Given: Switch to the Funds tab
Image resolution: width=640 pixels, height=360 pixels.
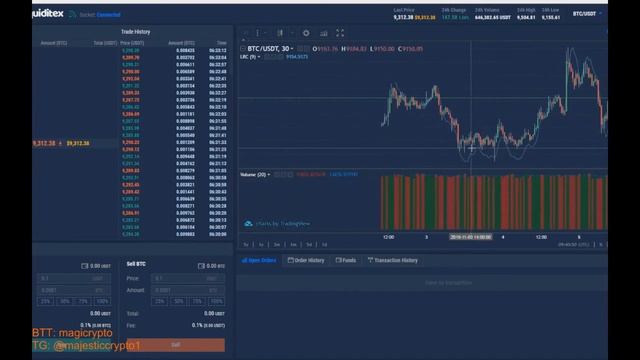Looking at the screenshot, I should coord(346,260).
